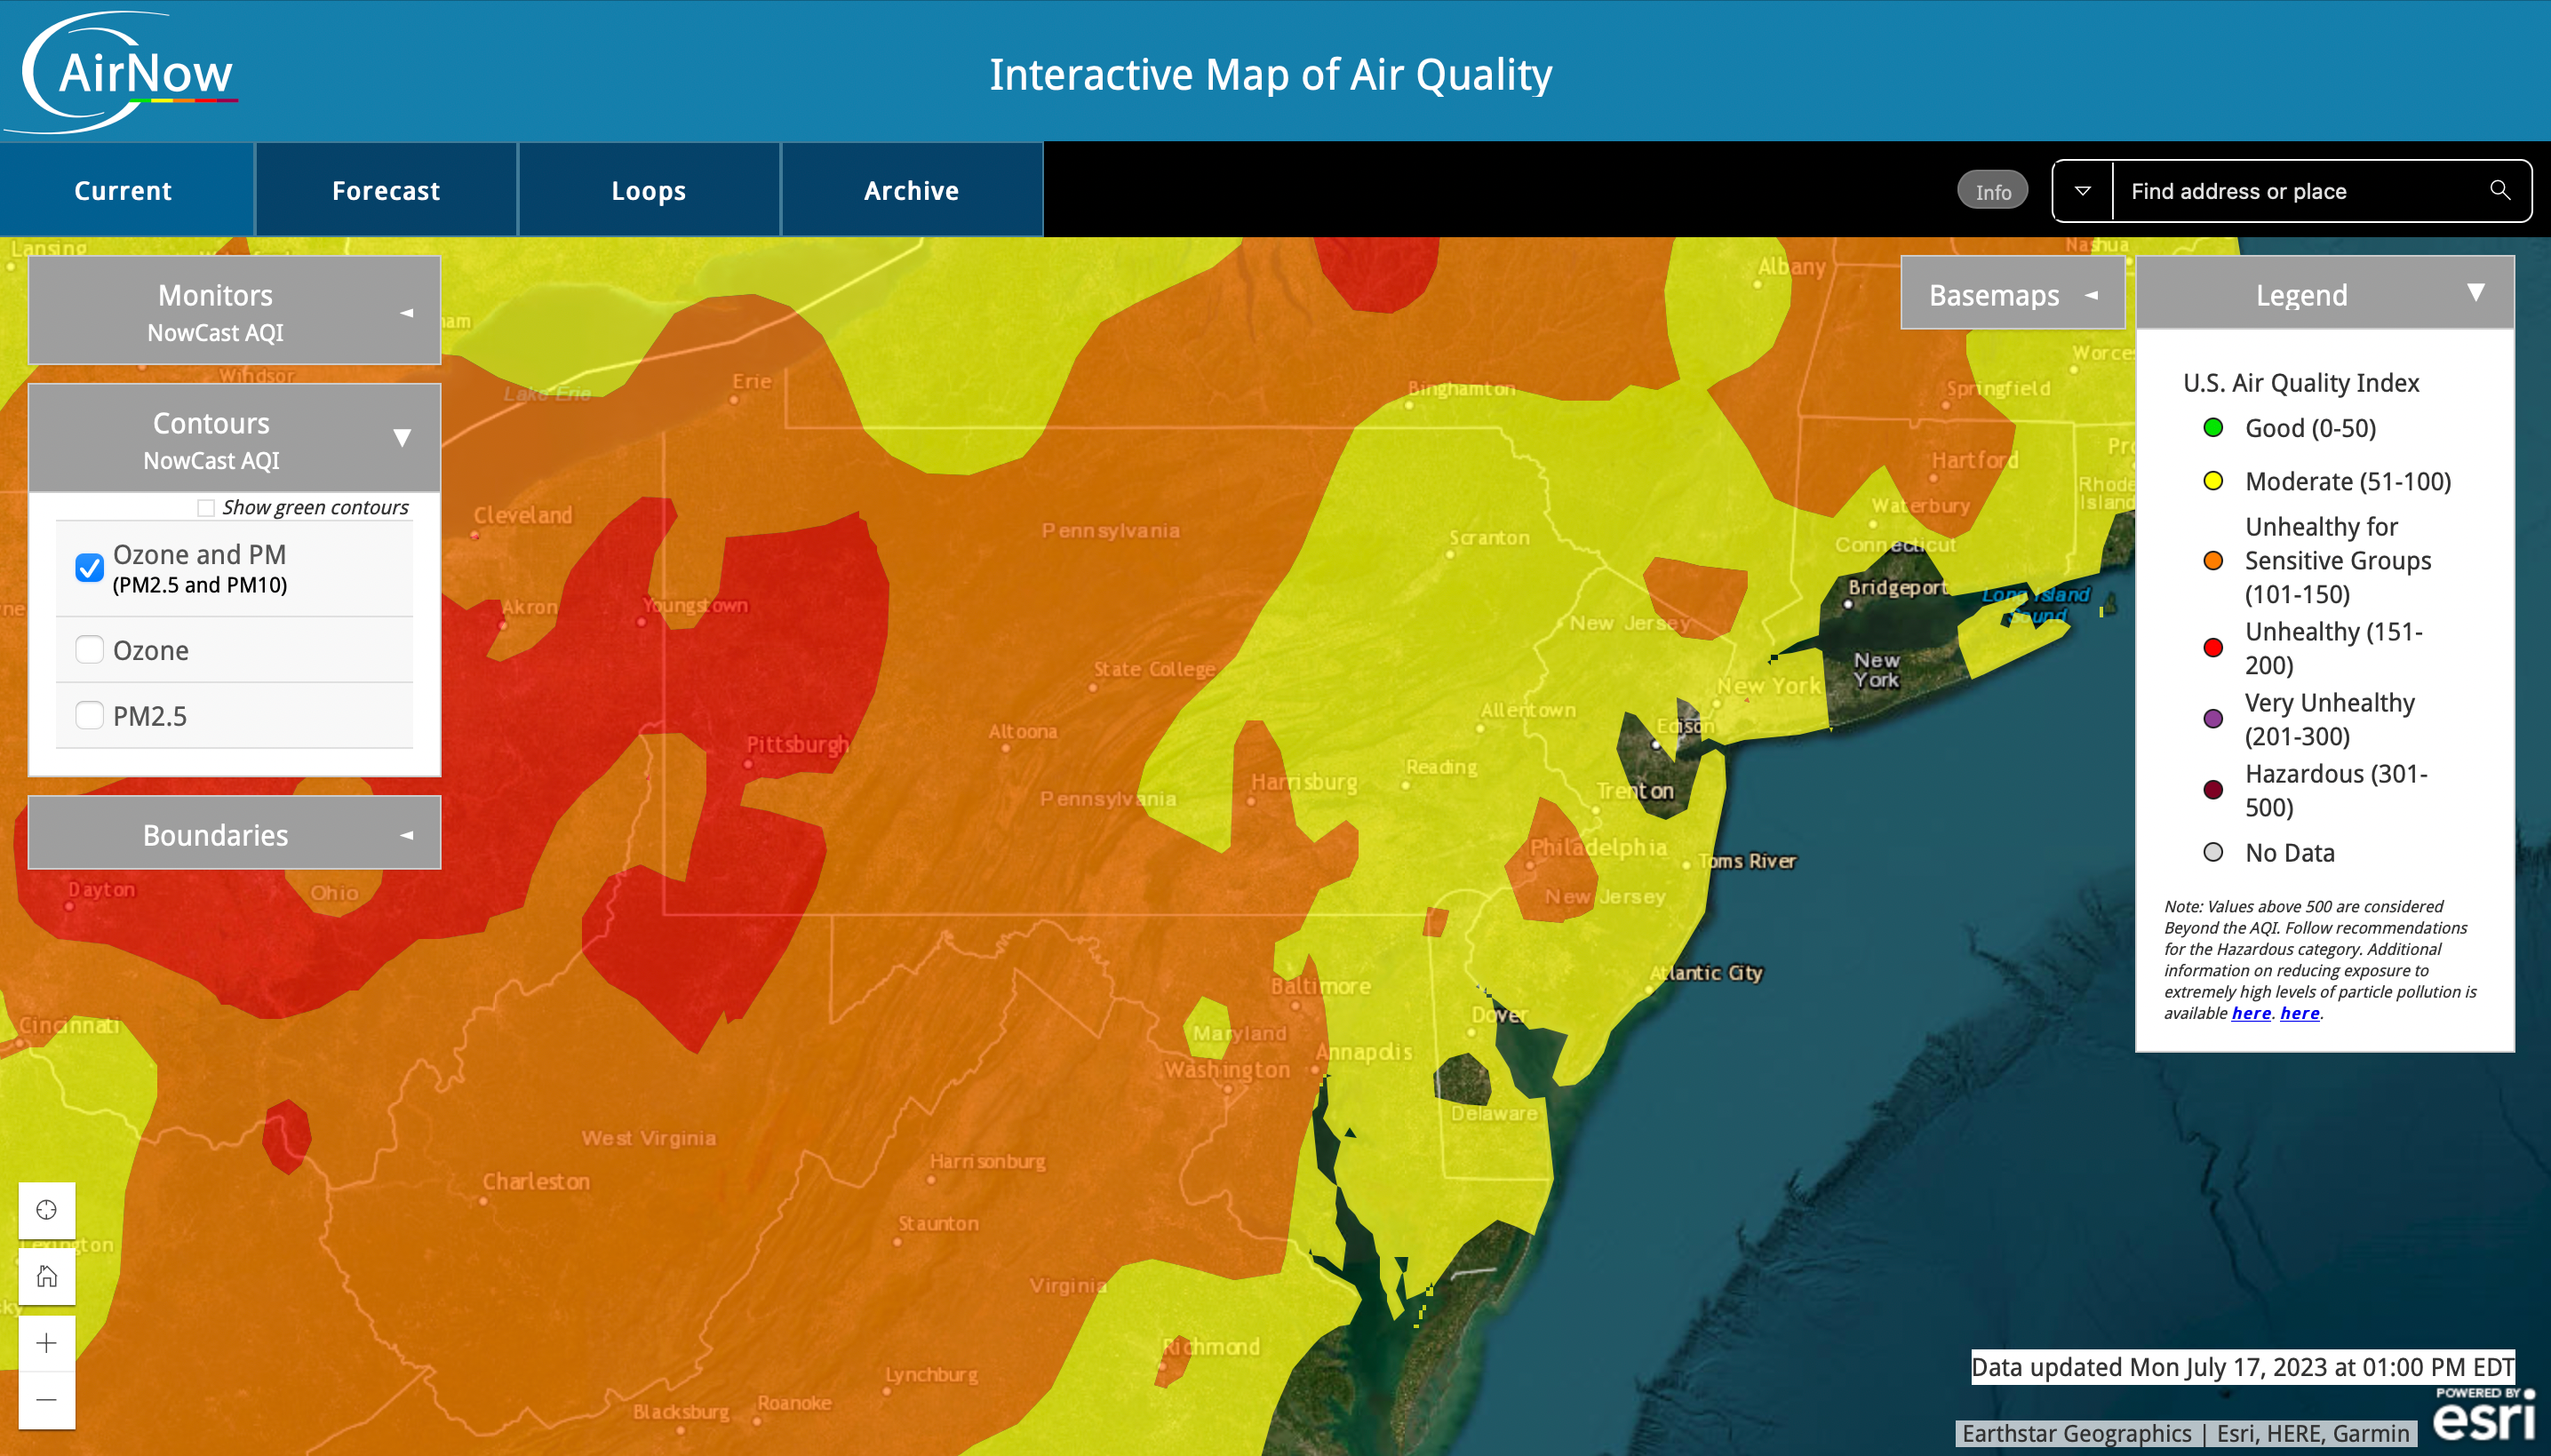2551x1456 pixels.
Task: Zoom out with the minus button
Action: (47, 1399)
